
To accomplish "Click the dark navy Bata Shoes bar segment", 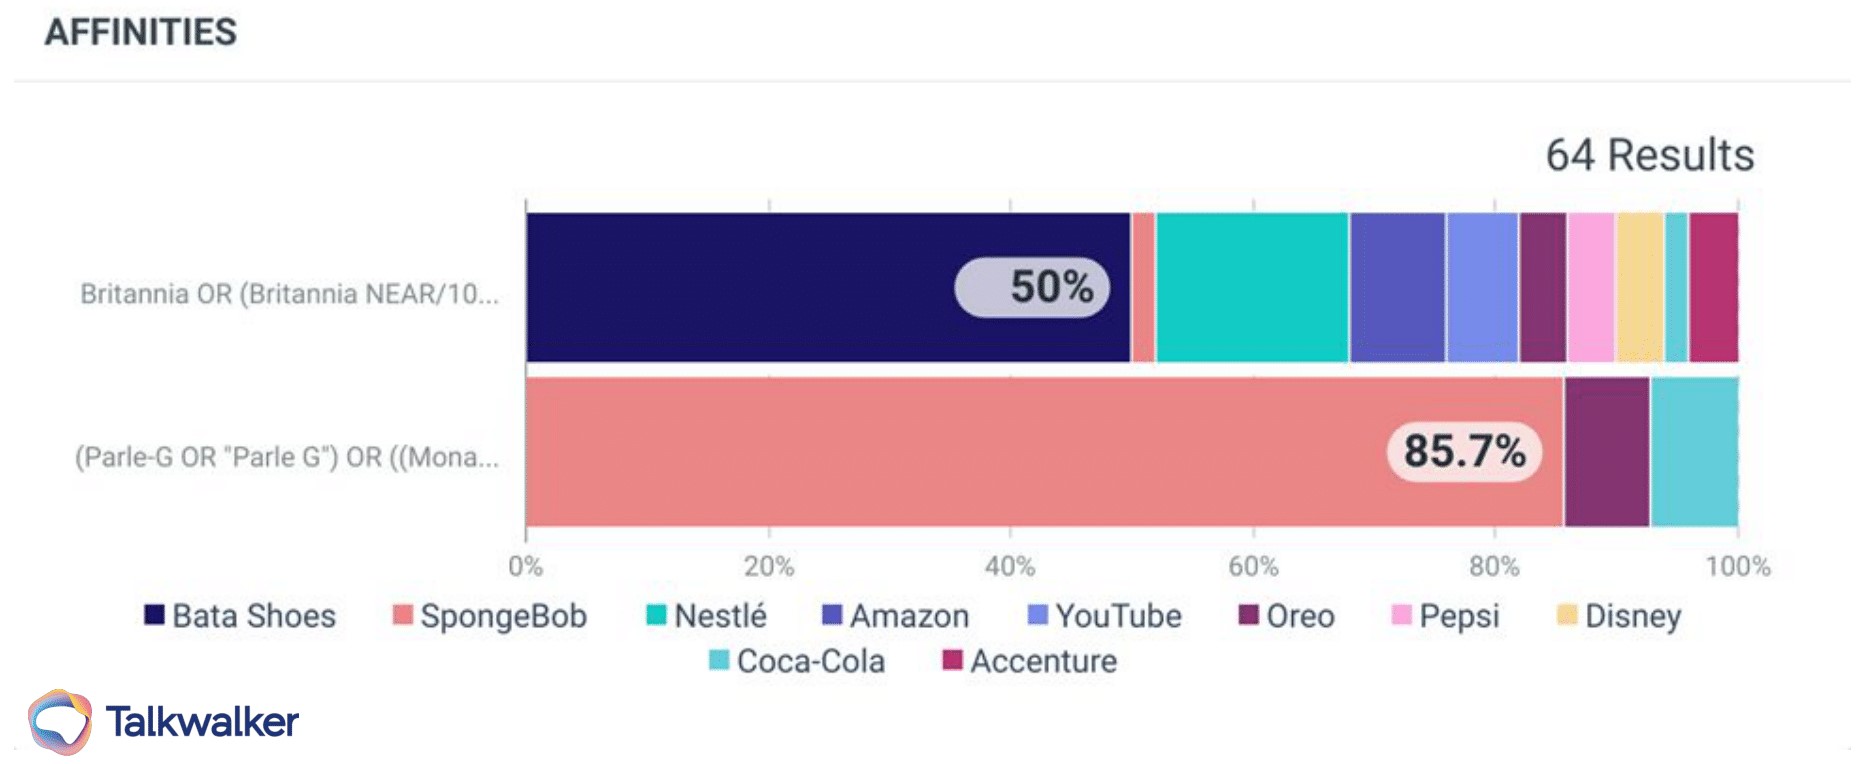I will (740, 287).
